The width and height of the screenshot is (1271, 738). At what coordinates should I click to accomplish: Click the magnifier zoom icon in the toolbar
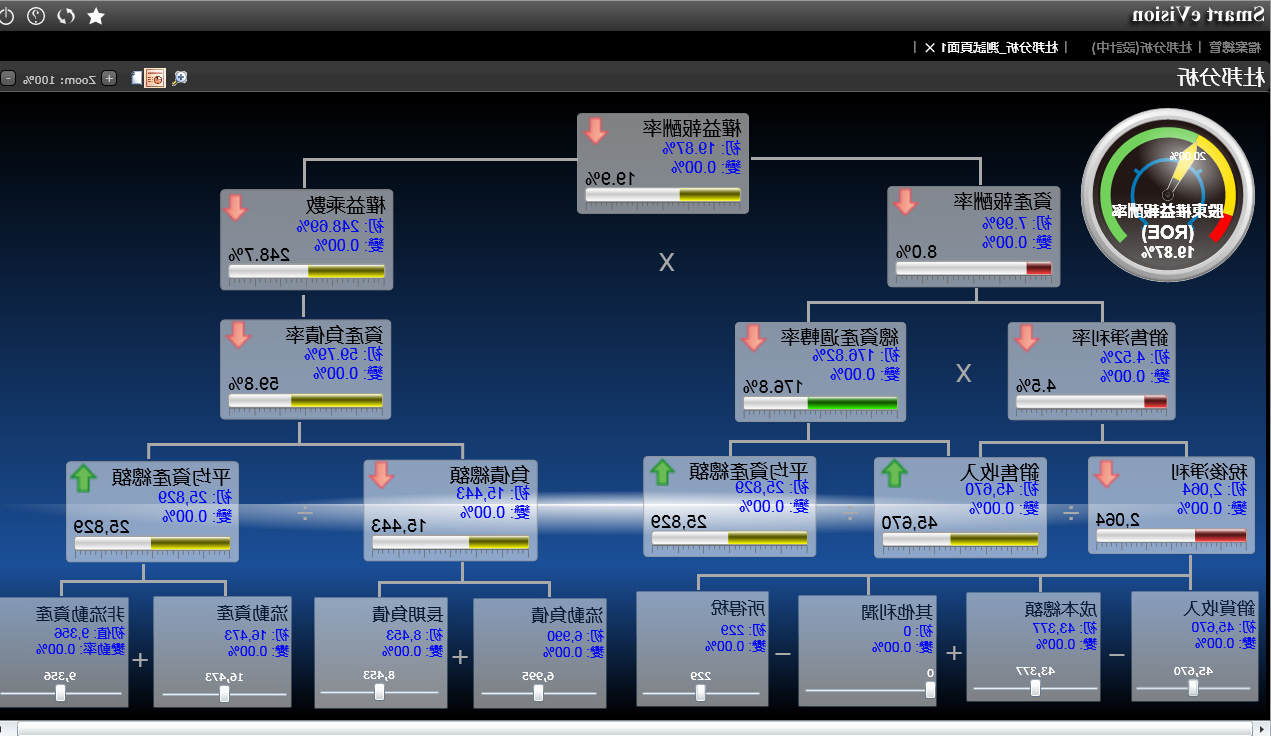180,78
